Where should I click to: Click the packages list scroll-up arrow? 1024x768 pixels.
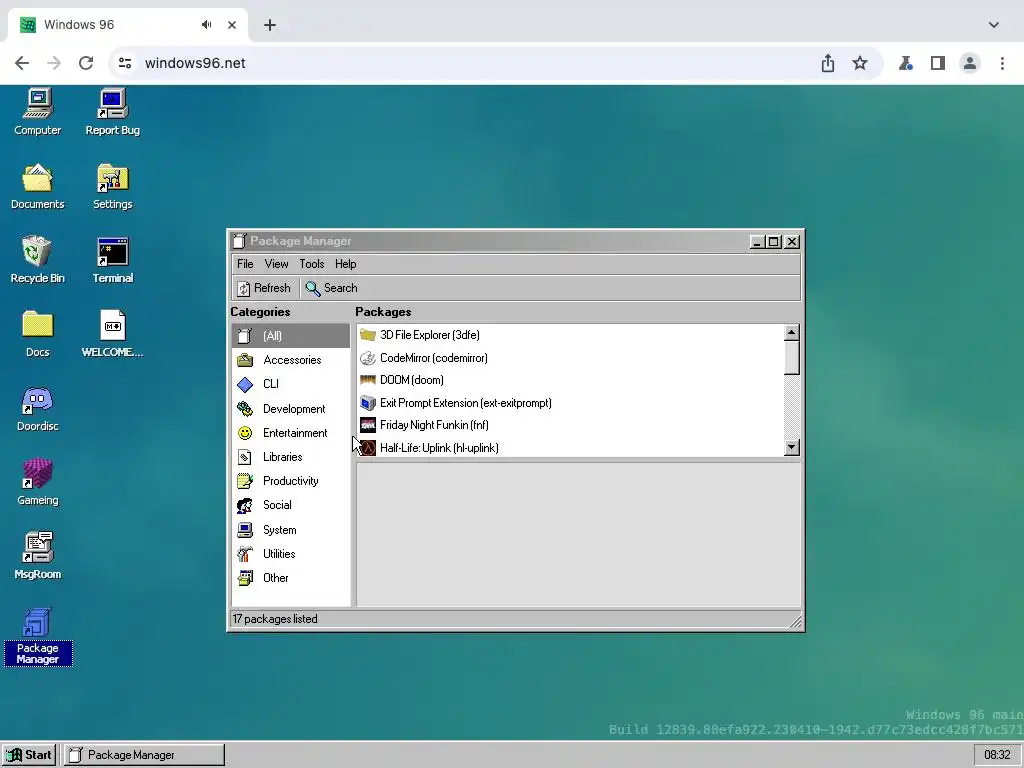tap(792, 332)
